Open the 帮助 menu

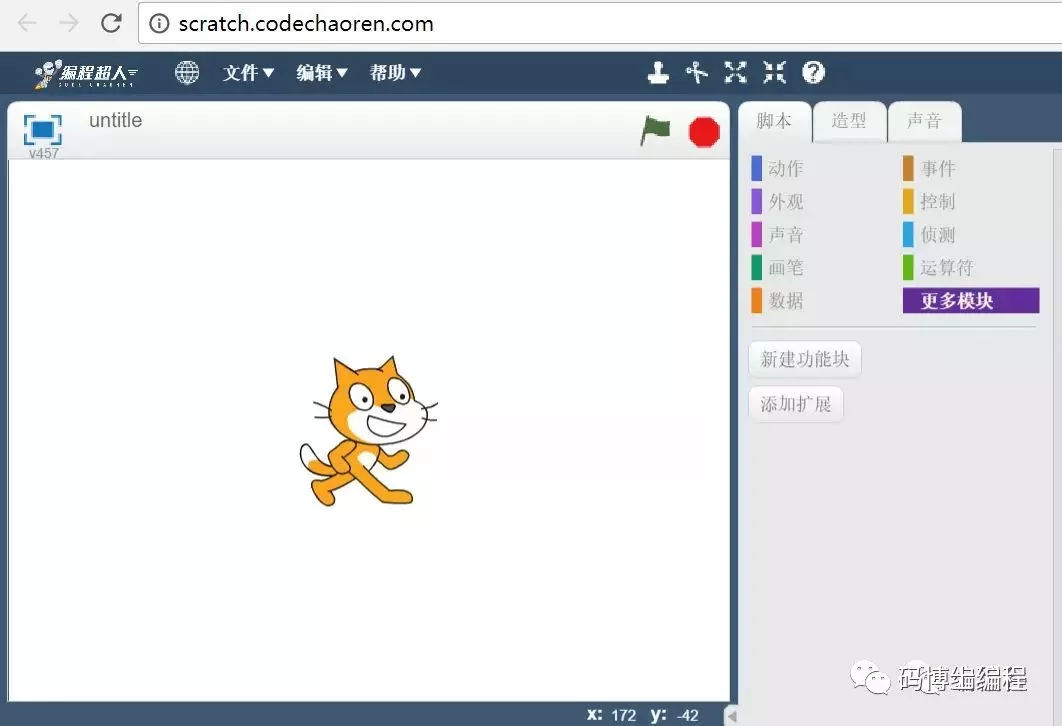coord(395,72)
